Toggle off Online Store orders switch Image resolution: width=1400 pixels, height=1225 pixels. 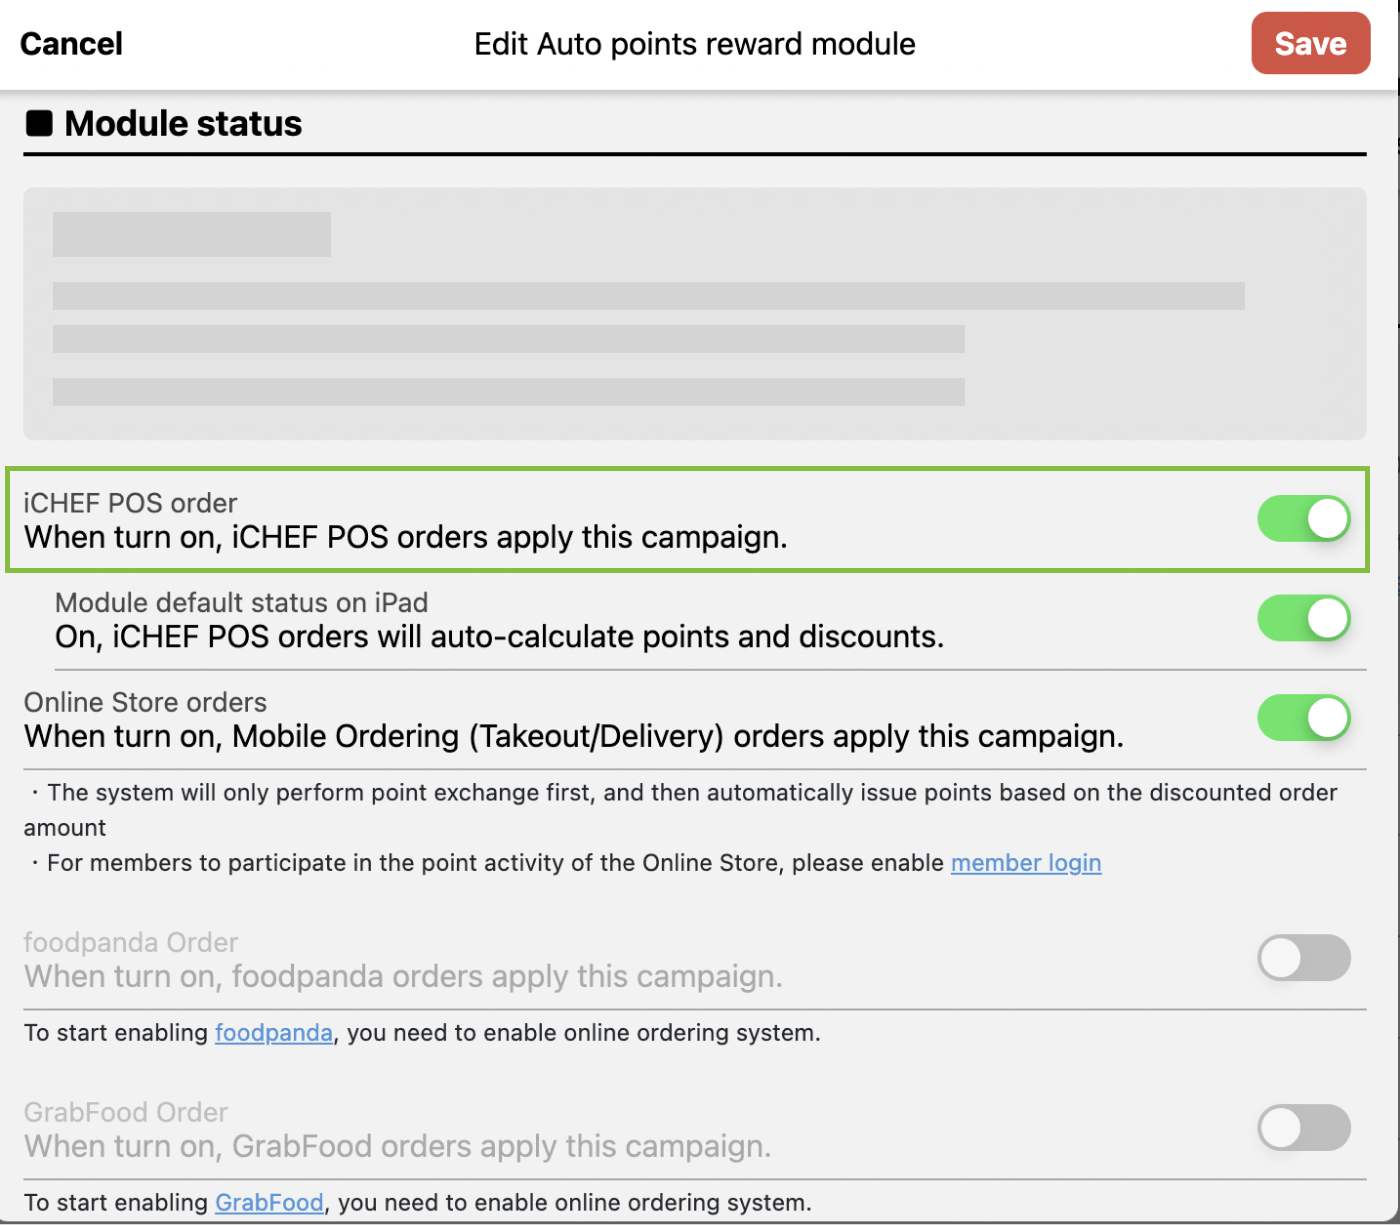(1303, 718)
